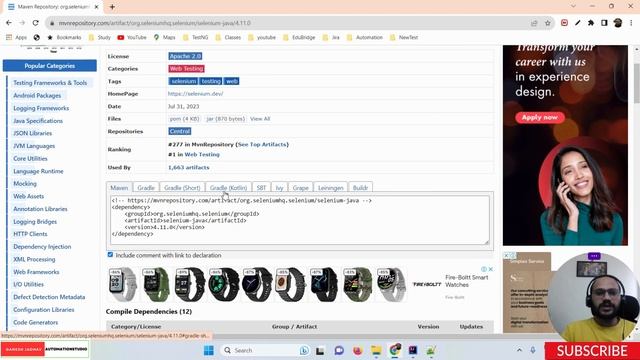
Task: Click View All files link
Action: click(x=260, y=119)
